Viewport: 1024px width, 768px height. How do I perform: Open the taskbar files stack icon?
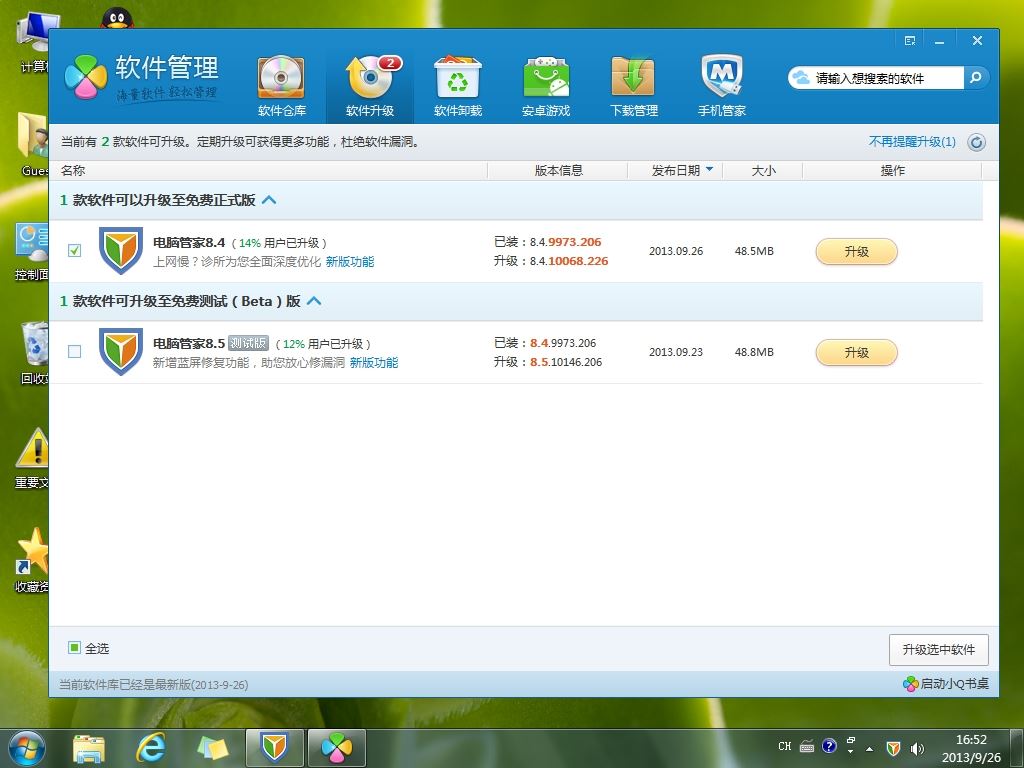tap(213, 748)
